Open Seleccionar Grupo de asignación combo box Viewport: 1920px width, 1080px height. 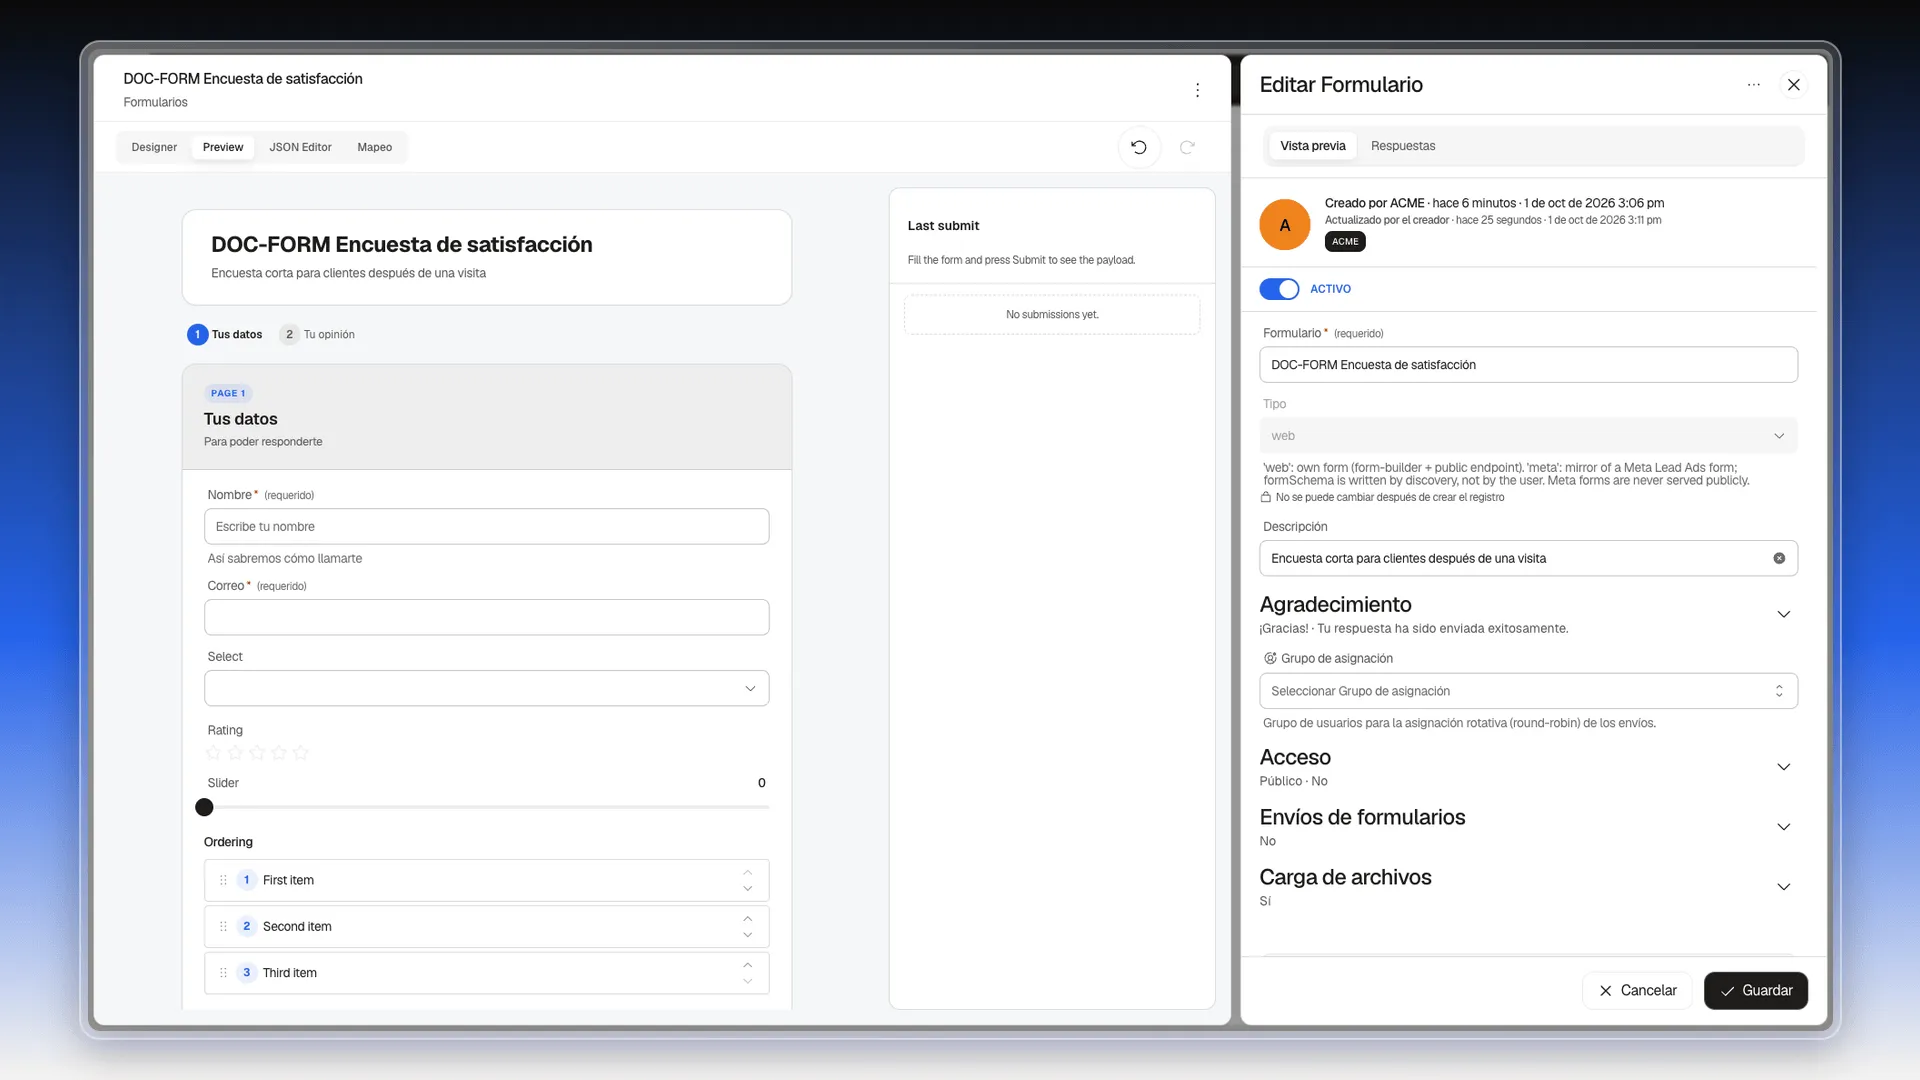coord(1528,691)
